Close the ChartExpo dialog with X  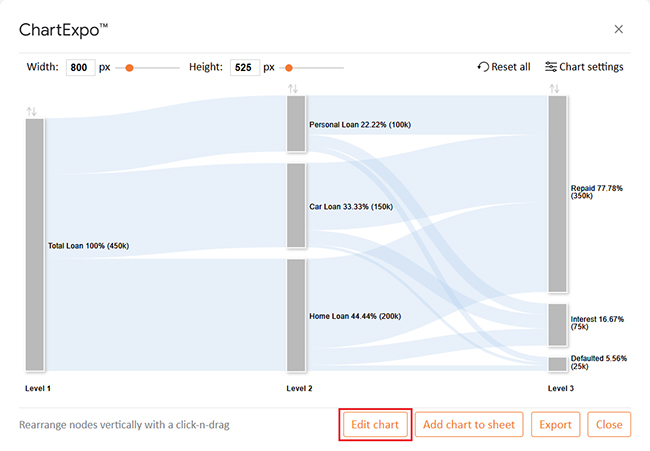pyautogui.click(x=619, y=29)
